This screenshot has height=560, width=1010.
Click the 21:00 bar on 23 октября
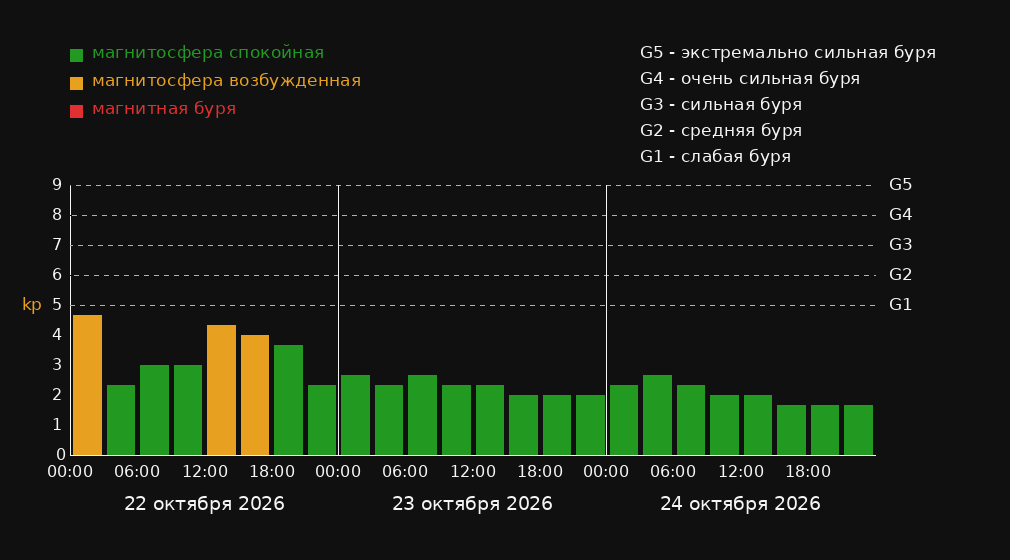[x=590, y=425]
